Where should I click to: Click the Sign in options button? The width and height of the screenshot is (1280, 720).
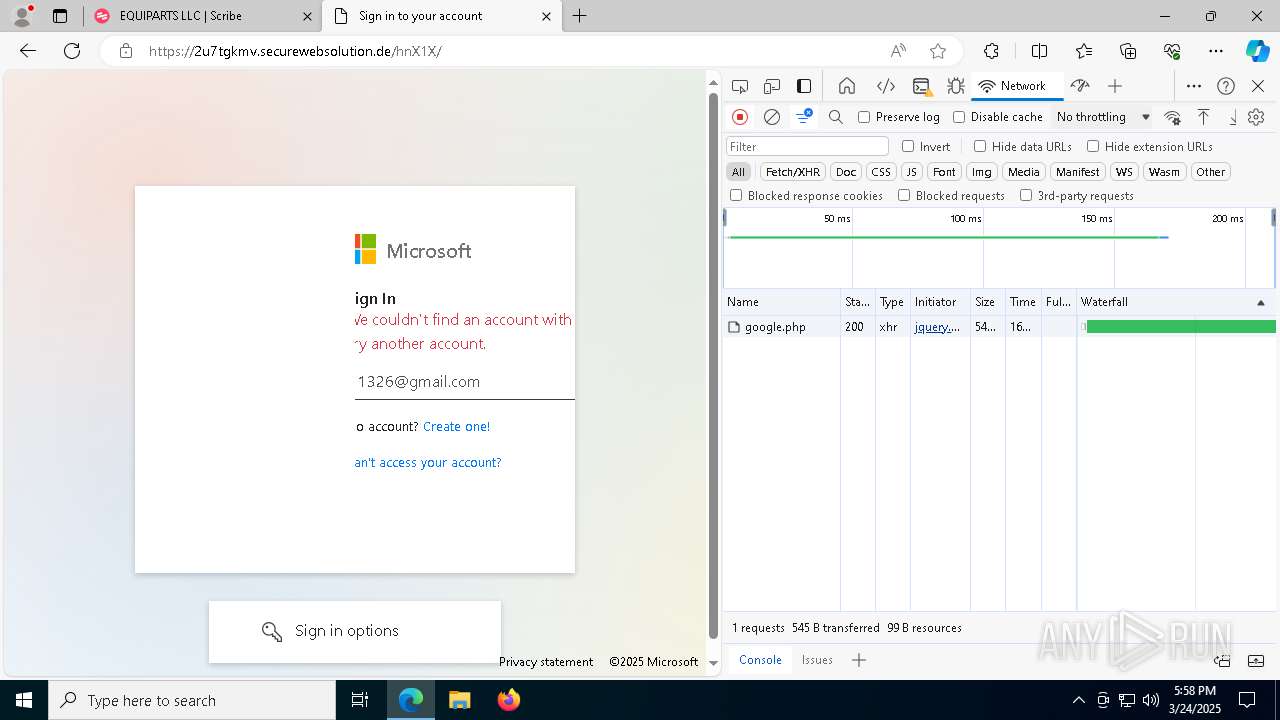[355, 631]
